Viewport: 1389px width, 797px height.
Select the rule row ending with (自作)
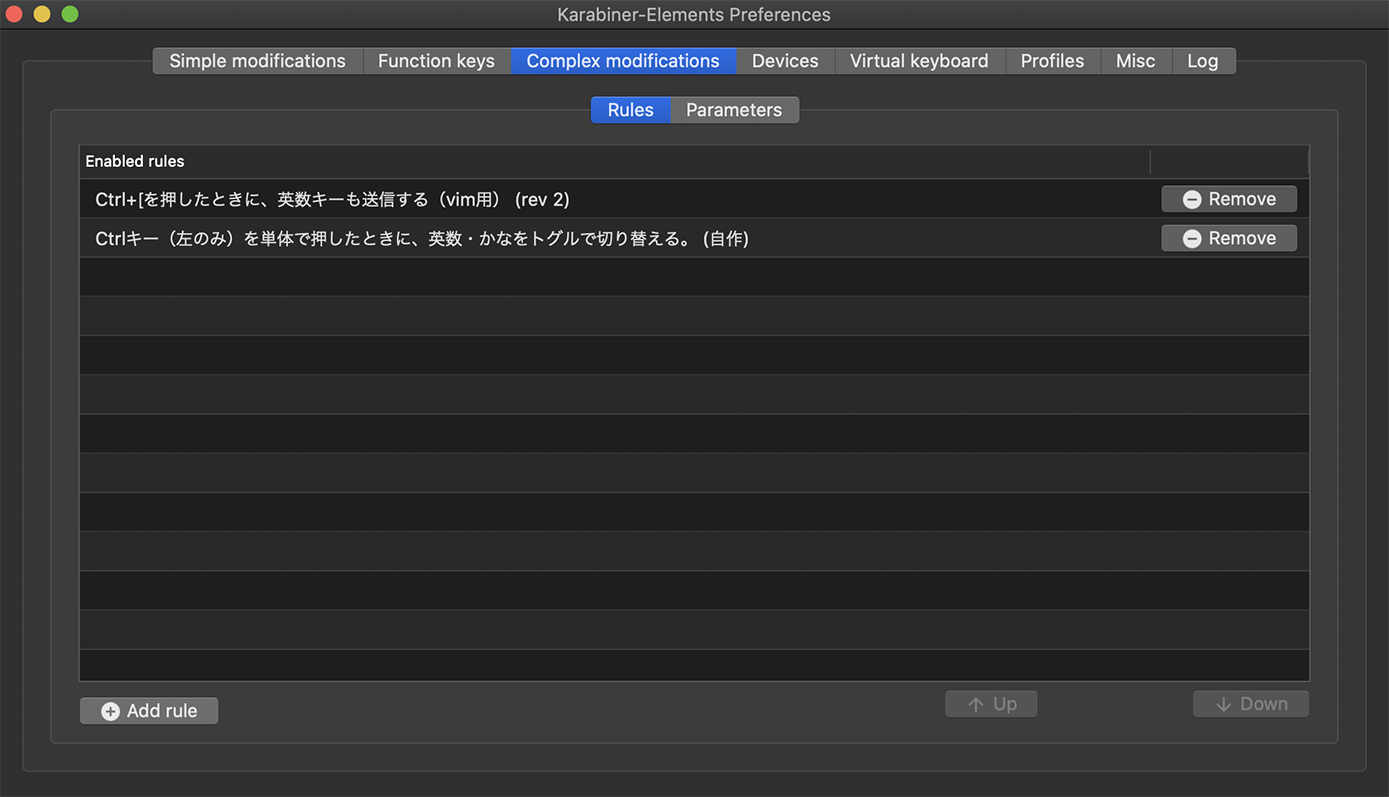click(x=694, y=238)
